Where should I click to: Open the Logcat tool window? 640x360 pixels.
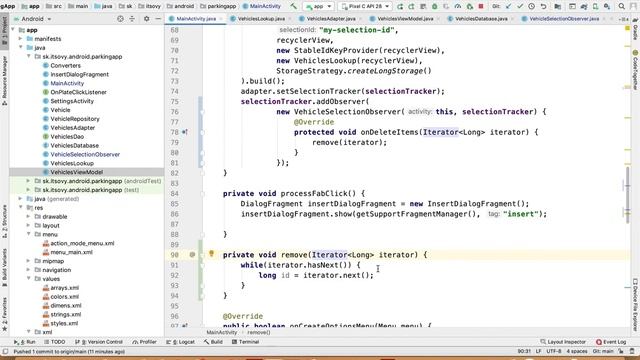pyautogui.click(x=180, y=342)
